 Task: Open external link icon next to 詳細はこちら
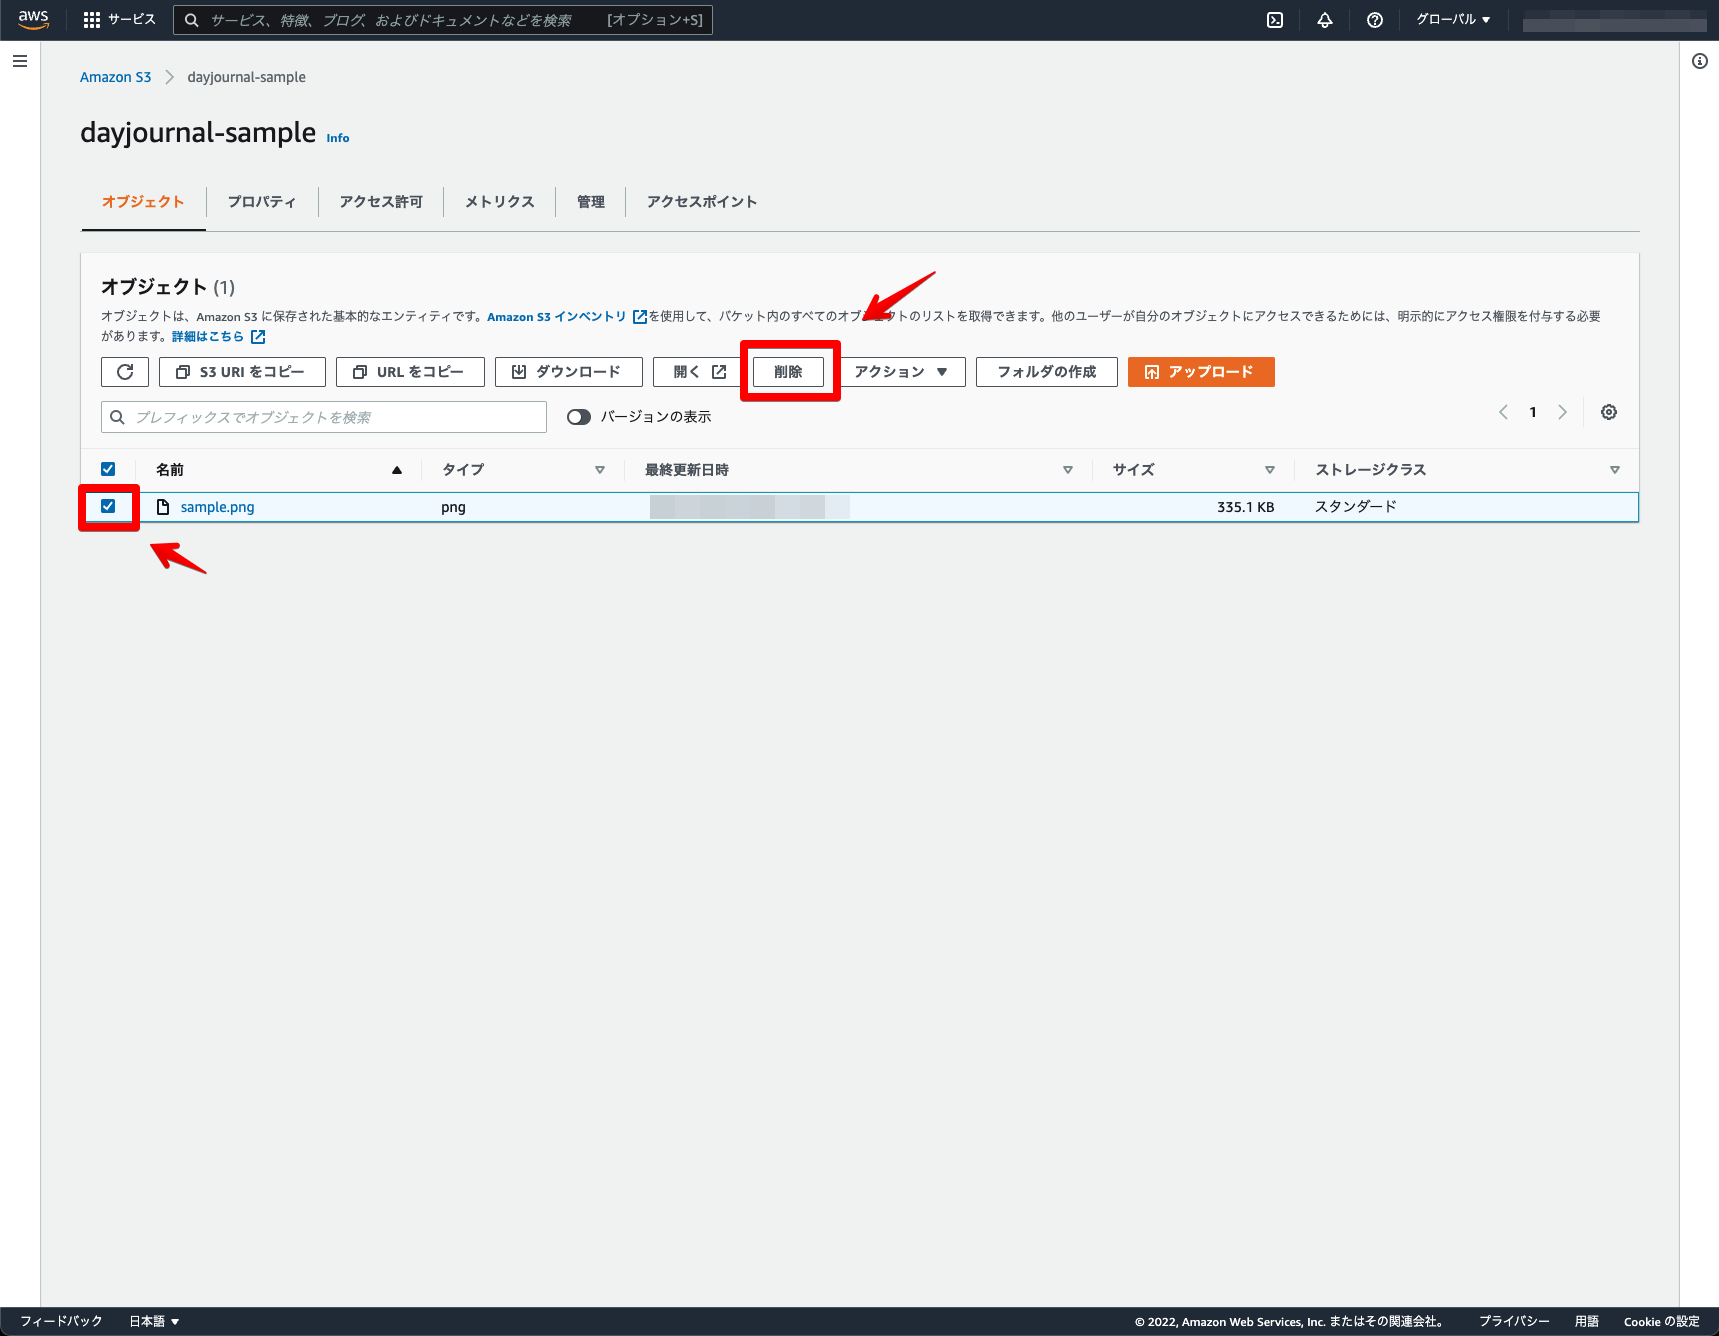(258, 337)
